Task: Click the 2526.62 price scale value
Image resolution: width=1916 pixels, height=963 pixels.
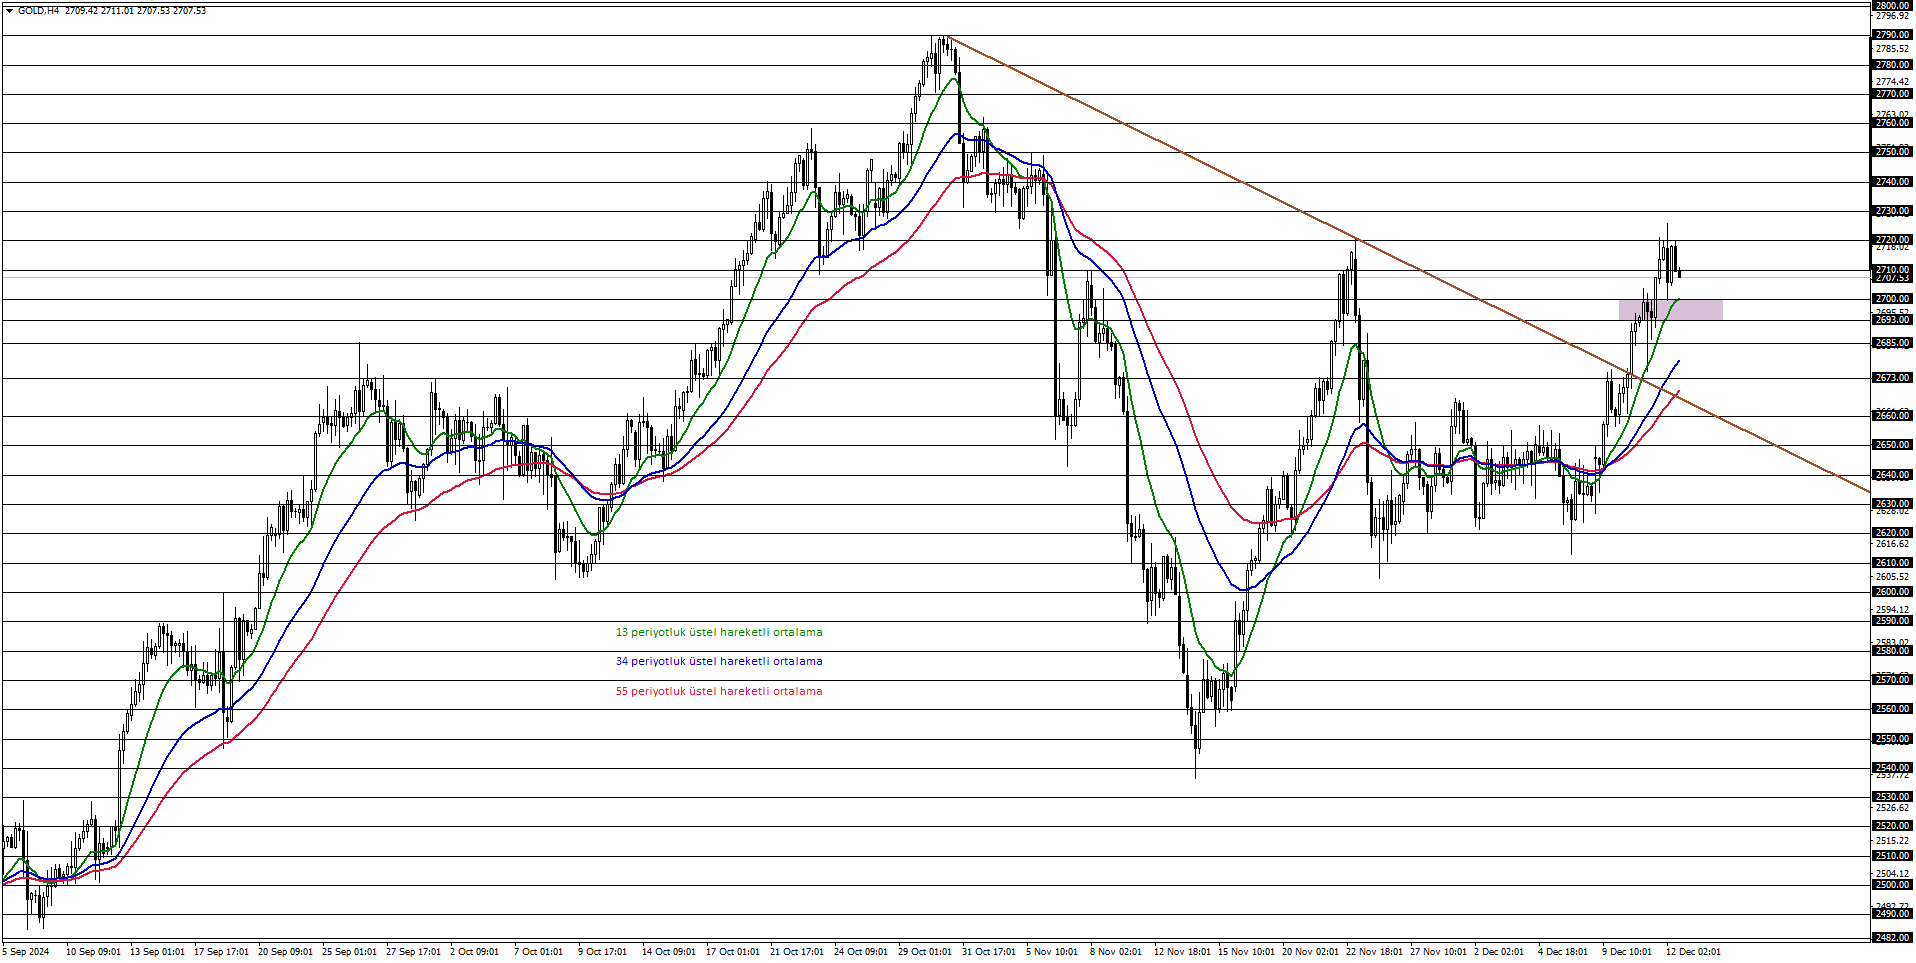Action: click(x=1892, y=808)
